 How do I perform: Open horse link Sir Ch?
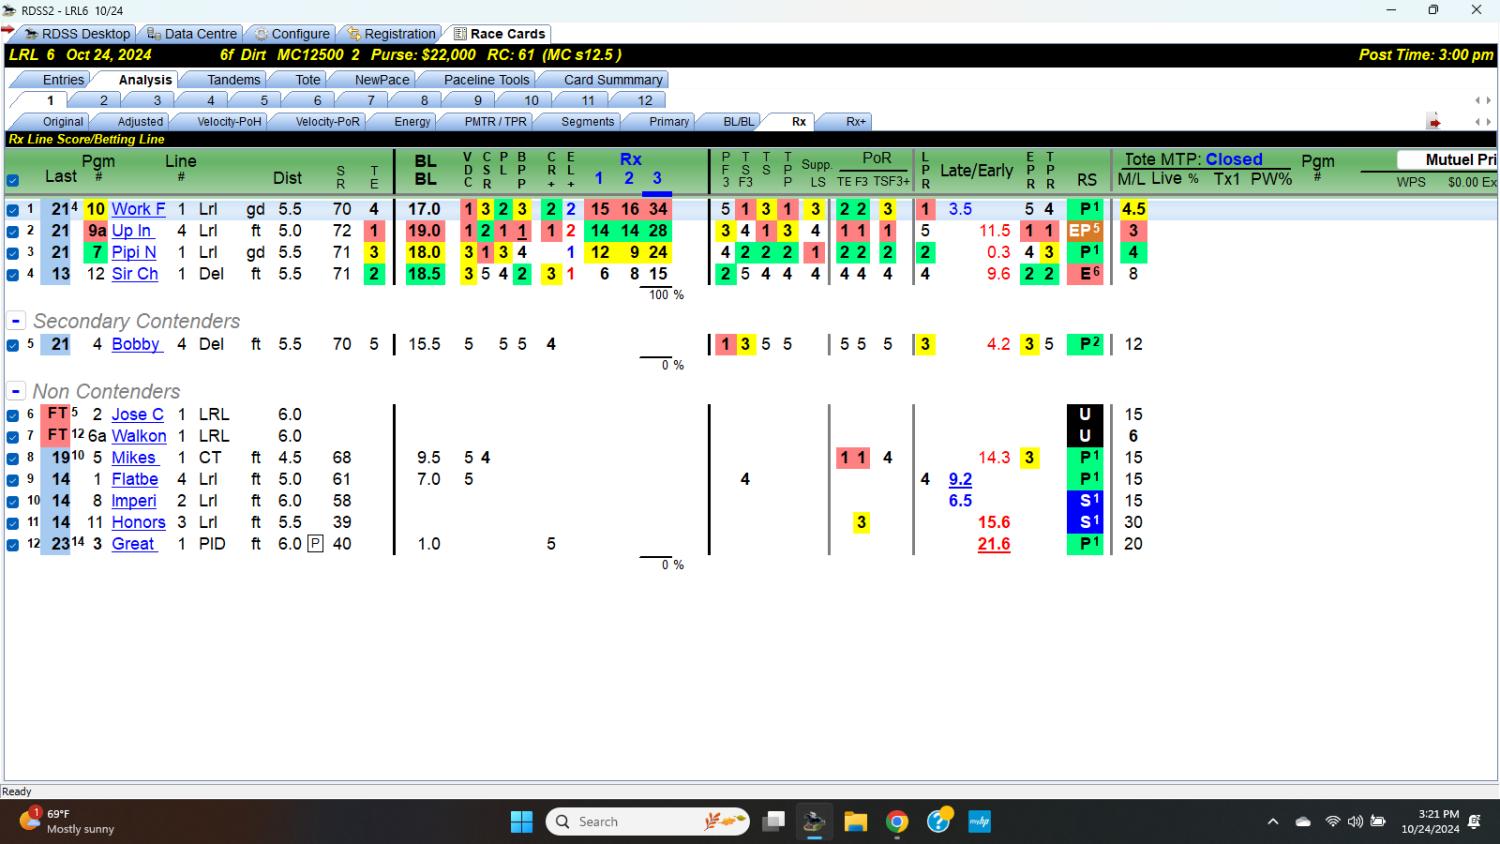point(135,274)
